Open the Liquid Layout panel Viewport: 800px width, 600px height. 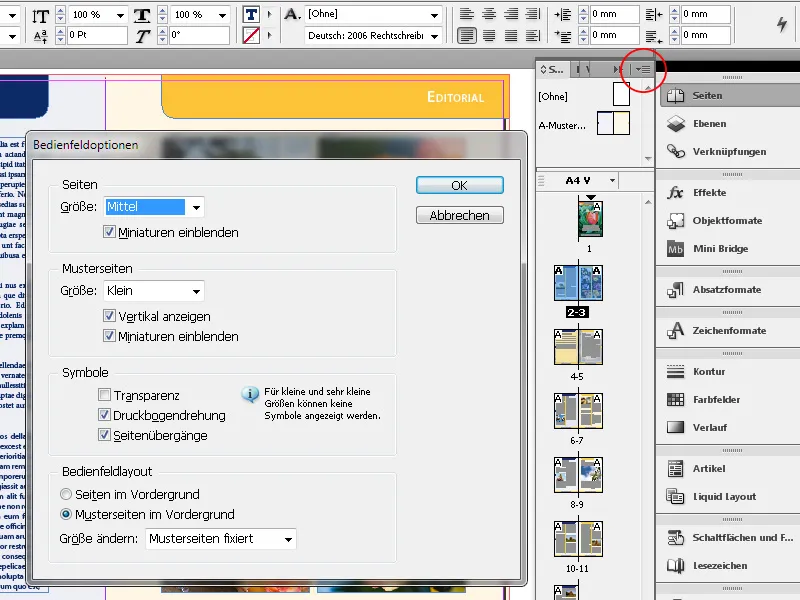714,495
